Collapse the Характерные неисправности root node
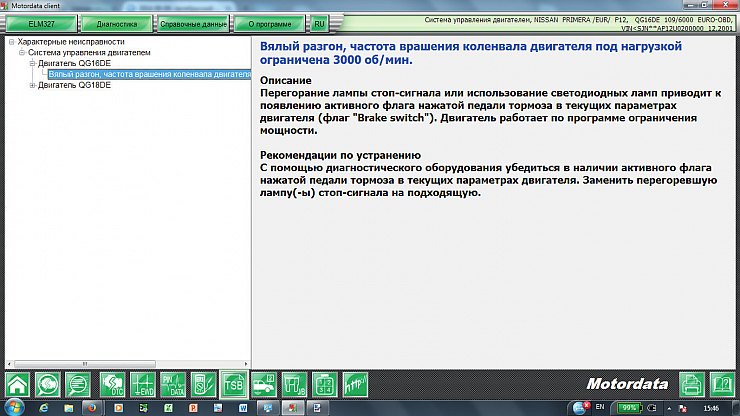This screenshot has height=416, width=740. tap(12, 42)
